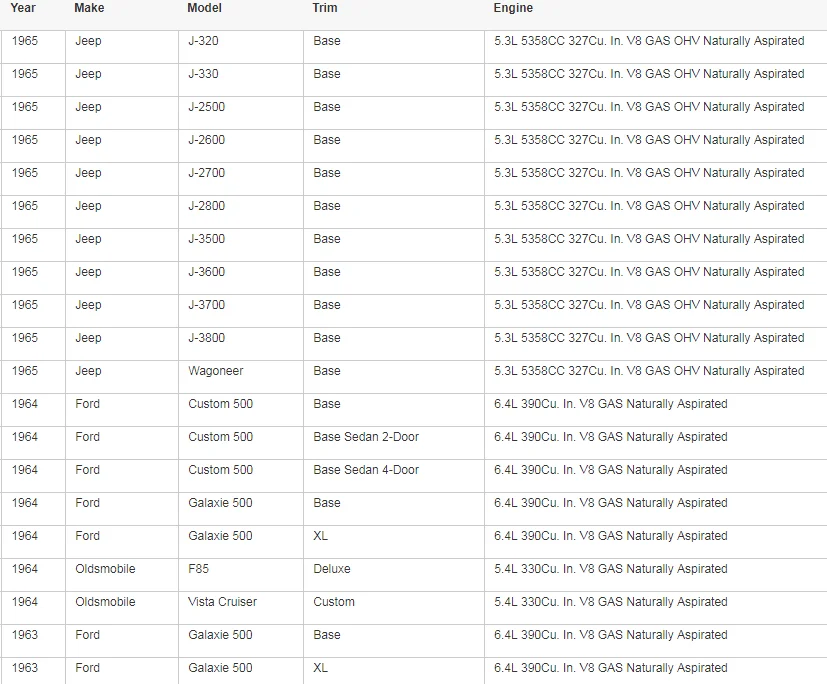Screen dimensions: 827x684
Task: Click the Base Sedan 2-Door trim cell
Action: (x=366, y=437)
